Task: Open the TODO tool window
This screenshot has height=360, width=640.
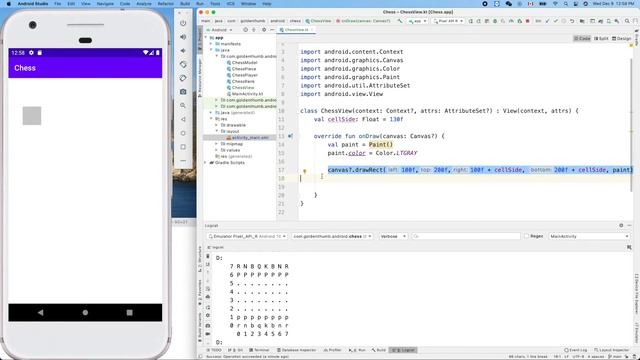Action: tap(214, 350)
